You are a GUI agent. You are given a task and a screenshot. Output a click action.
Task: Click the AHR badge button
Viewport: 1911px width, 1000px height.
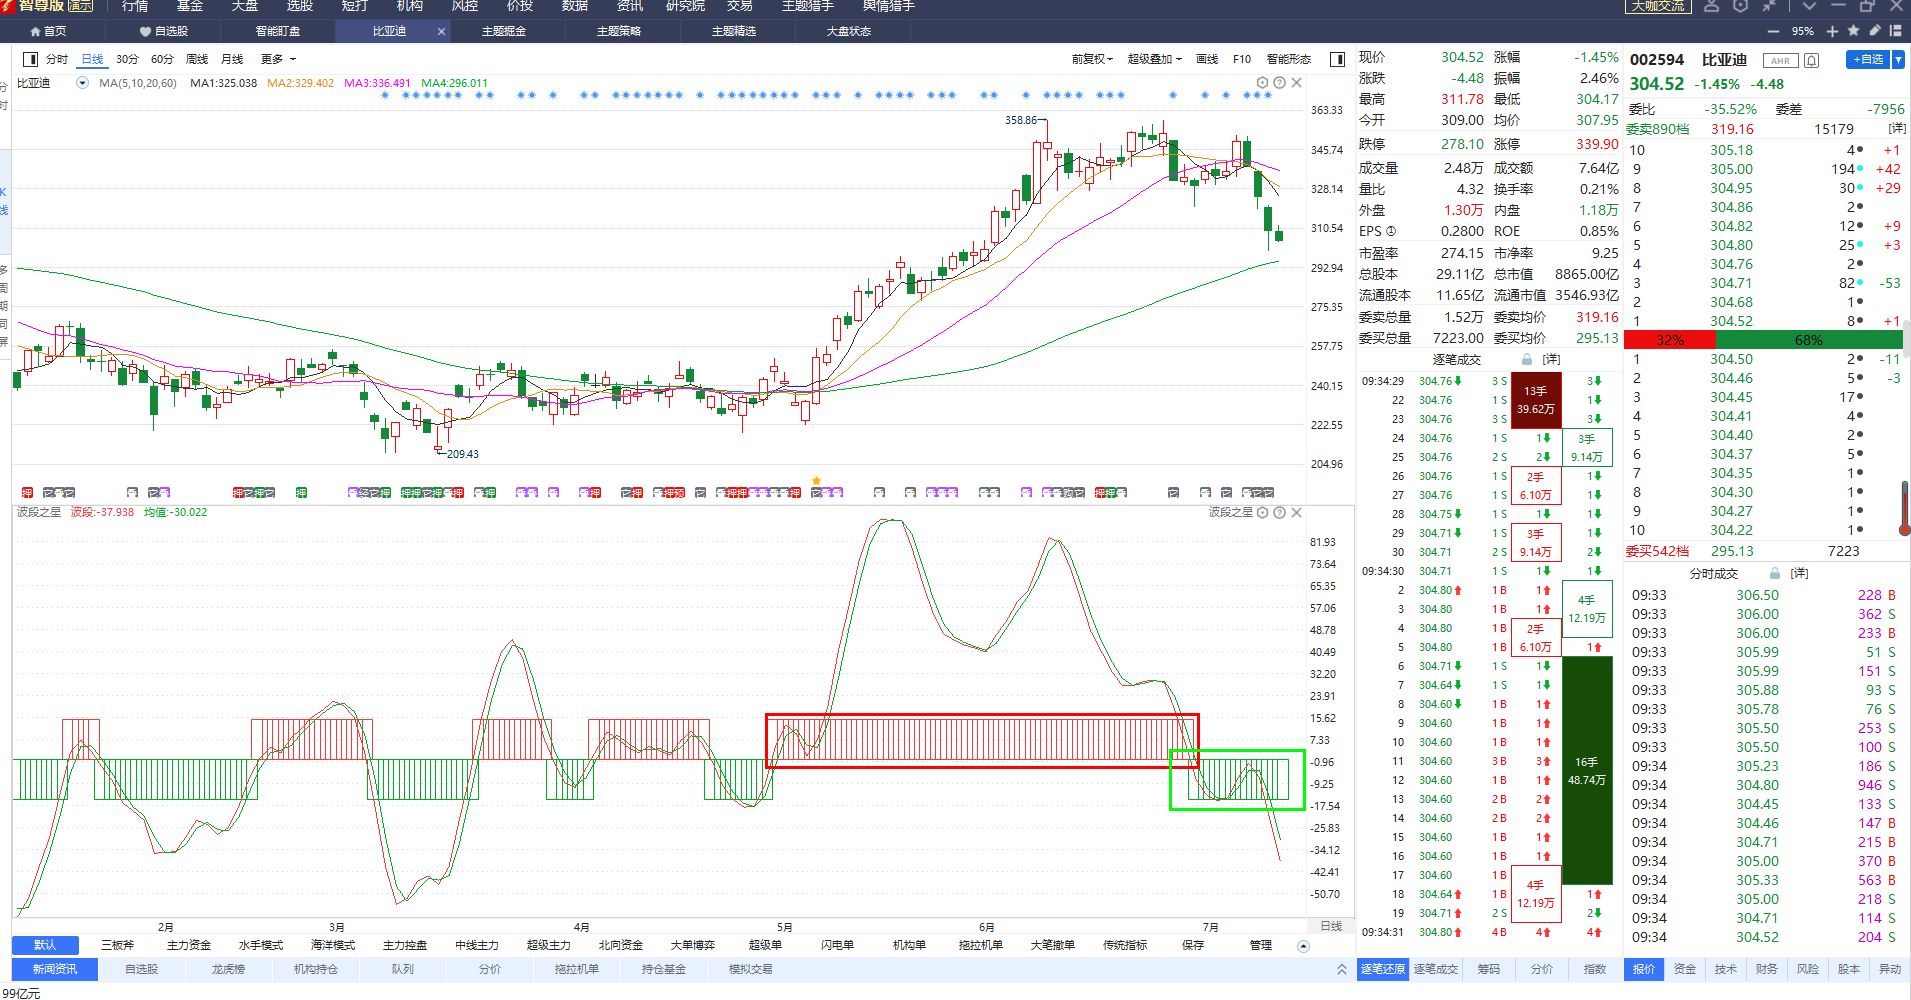(x=1780, y=61)
